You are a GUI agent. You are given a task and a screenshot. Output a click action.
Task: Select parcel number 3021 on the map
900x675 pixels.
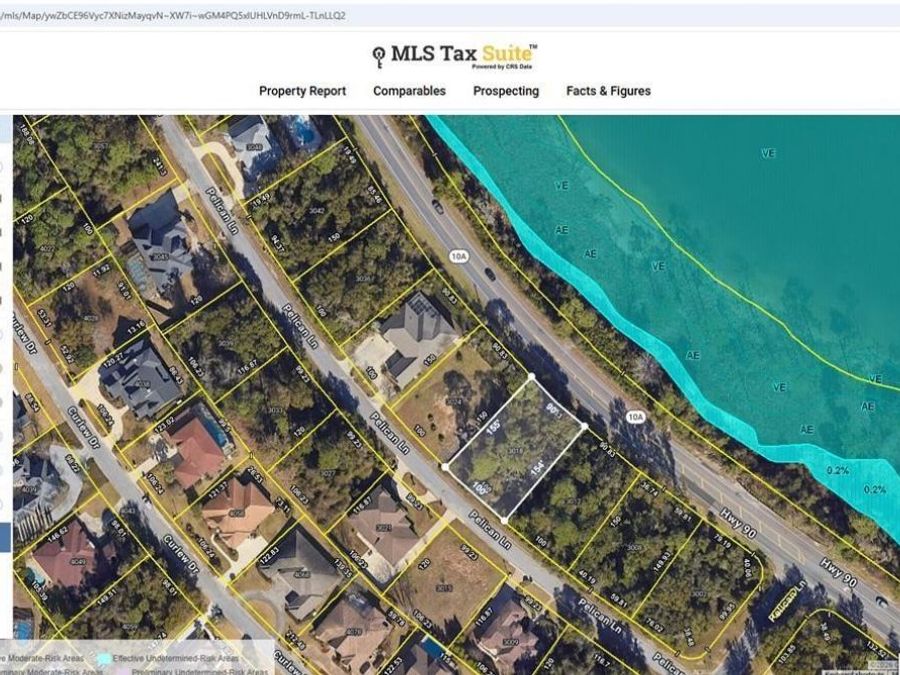385,527
